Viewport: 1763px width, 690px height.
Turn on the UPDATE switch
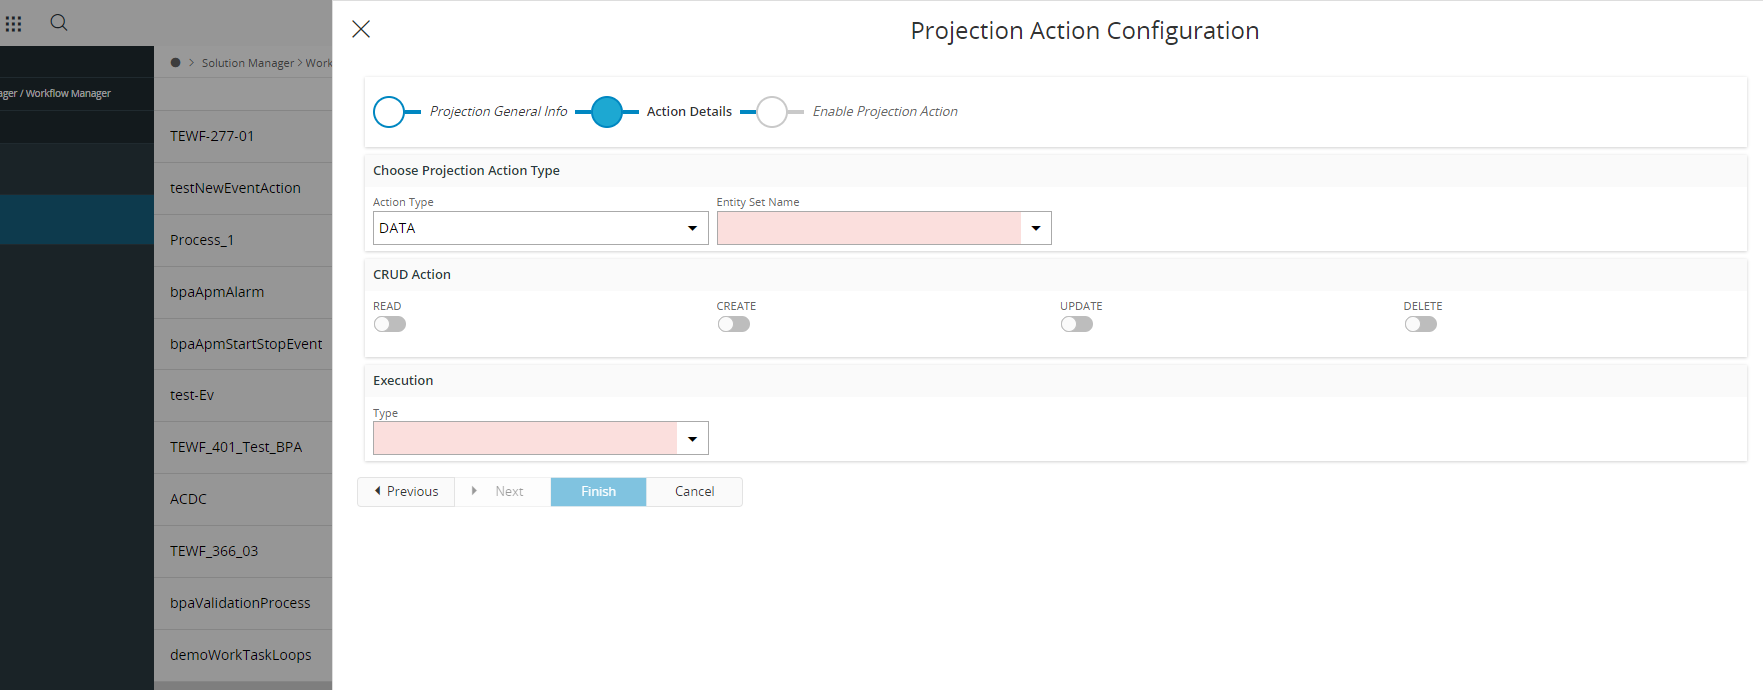pos(1077,324)
